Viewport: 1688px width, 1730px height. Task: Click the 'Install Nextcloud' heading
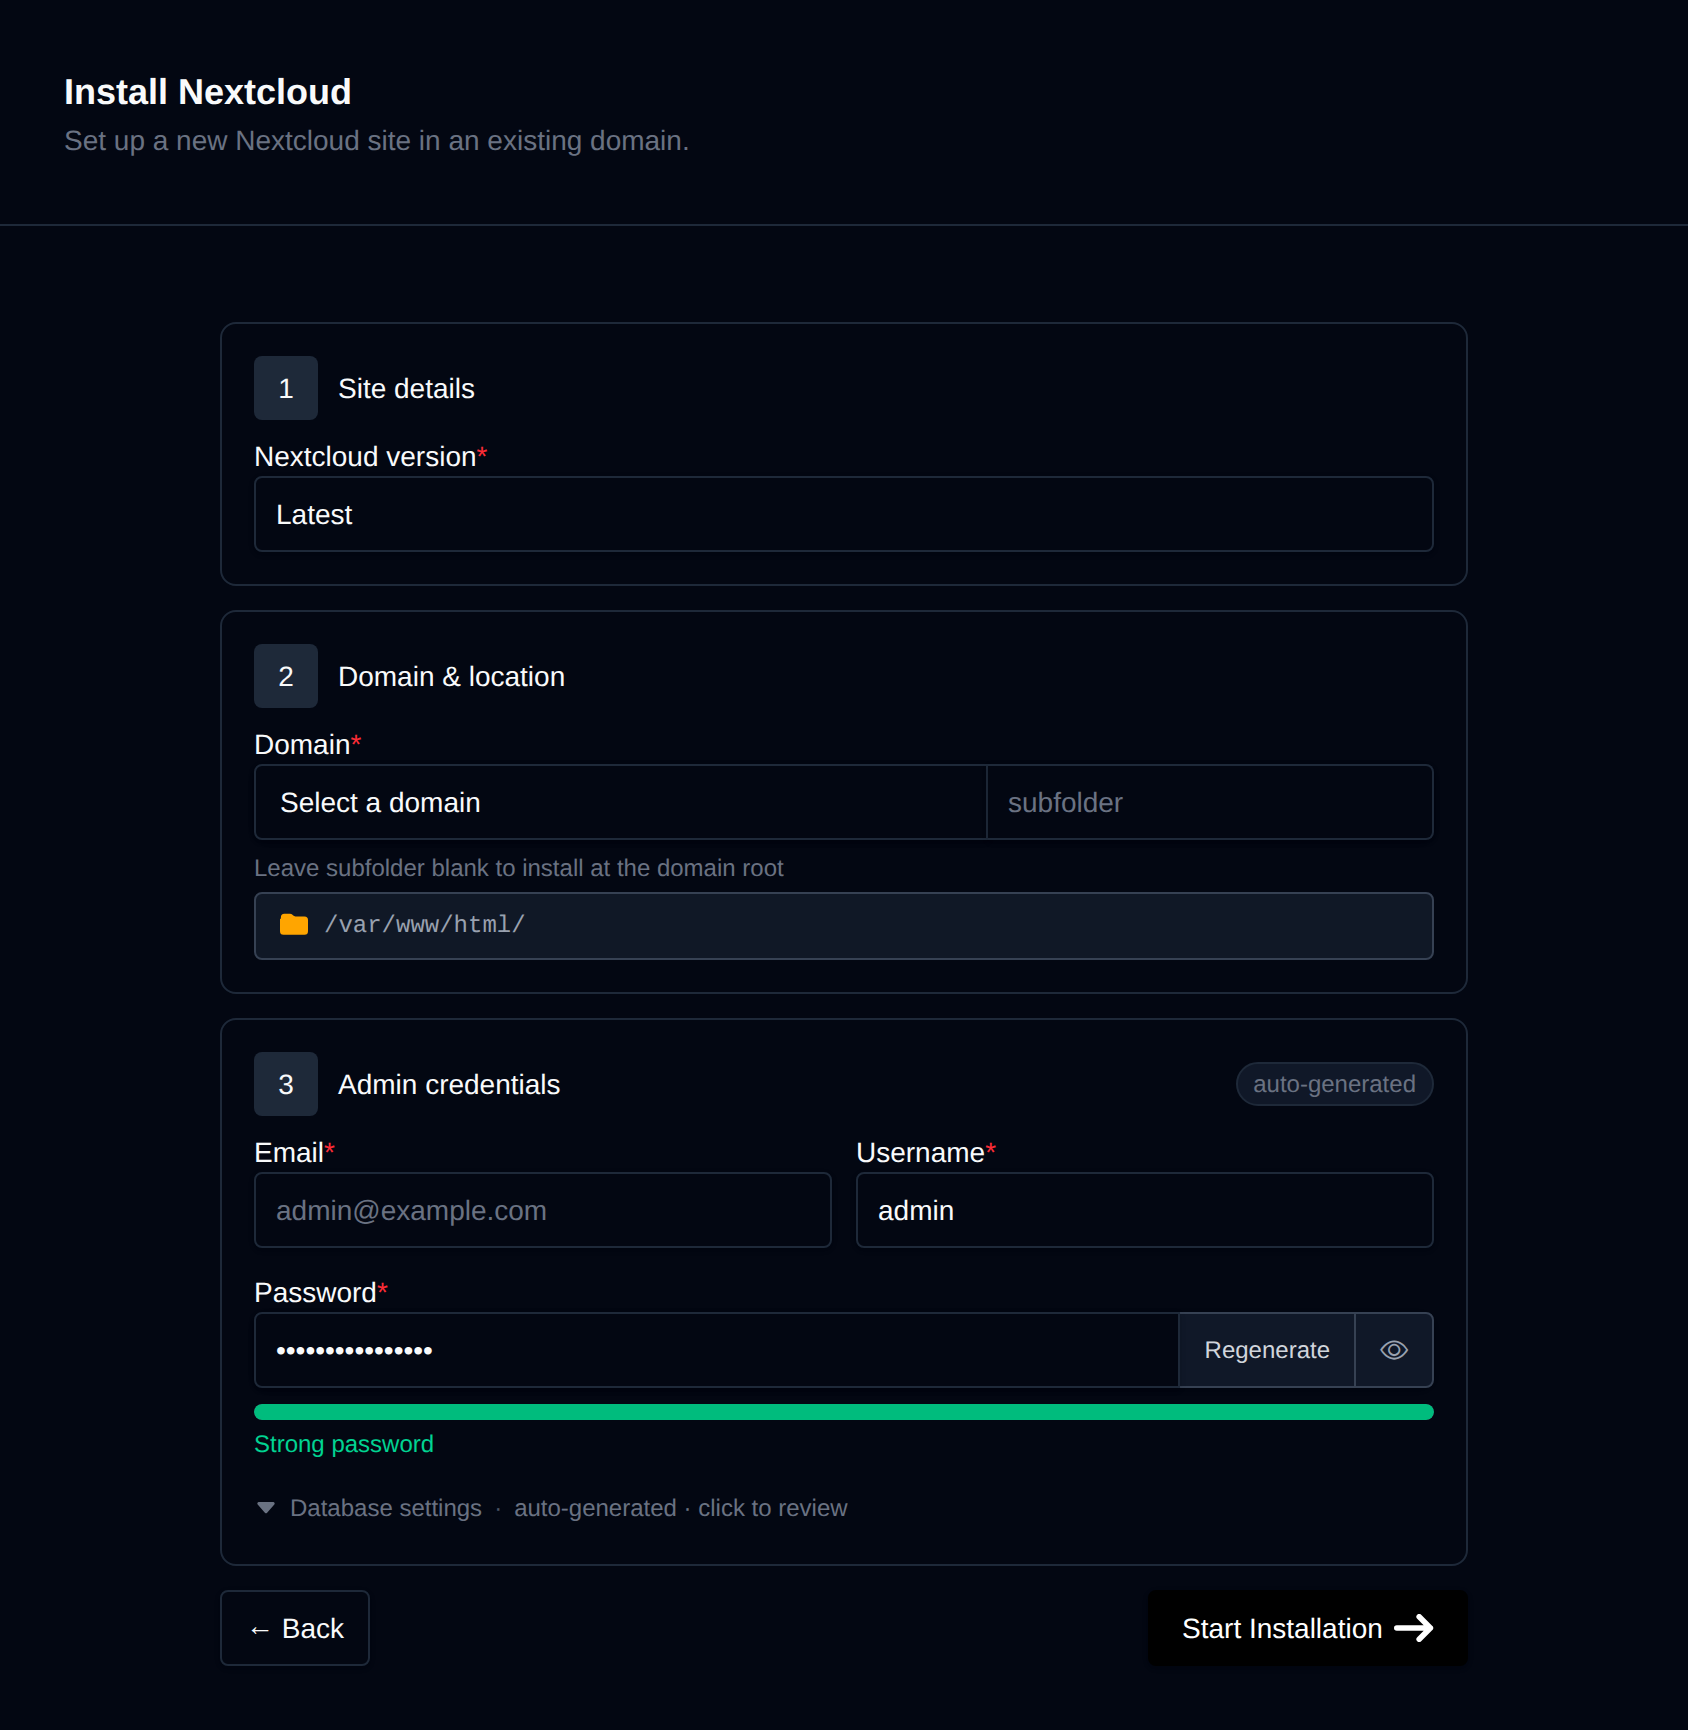[208, 92]
